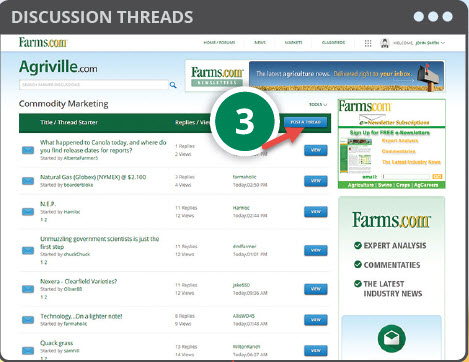Expand the Tools dropdown
This screenshot has width=469, height=362.
pyautogui.click(x=318, y=104)
